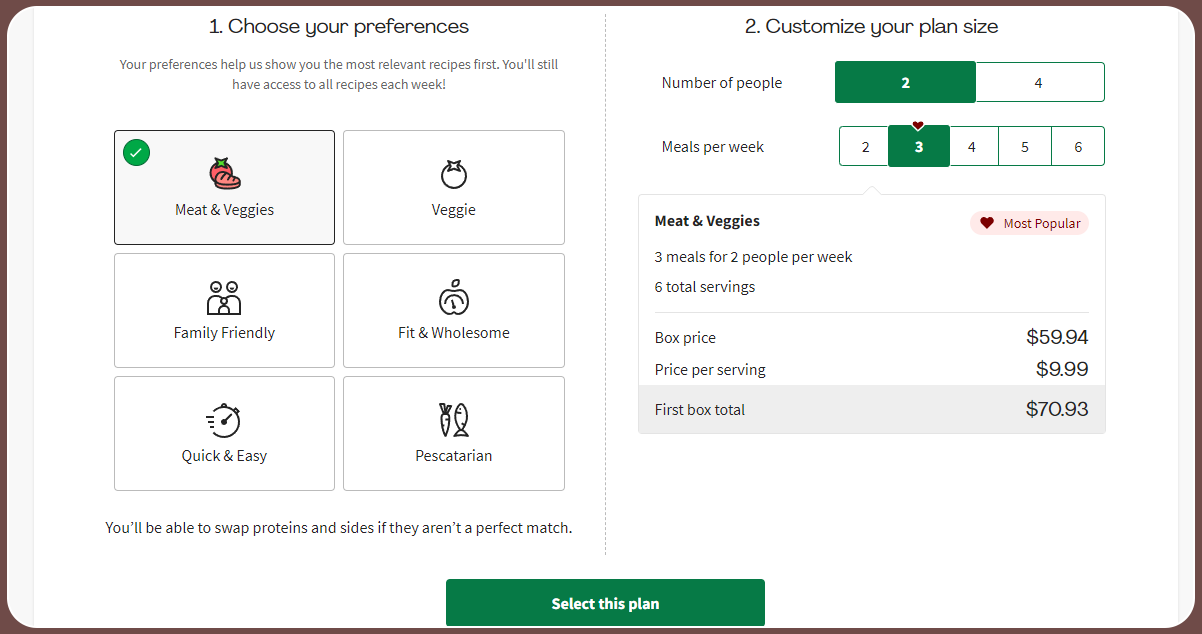Choose 5 meals per week

pos(1025,147)
